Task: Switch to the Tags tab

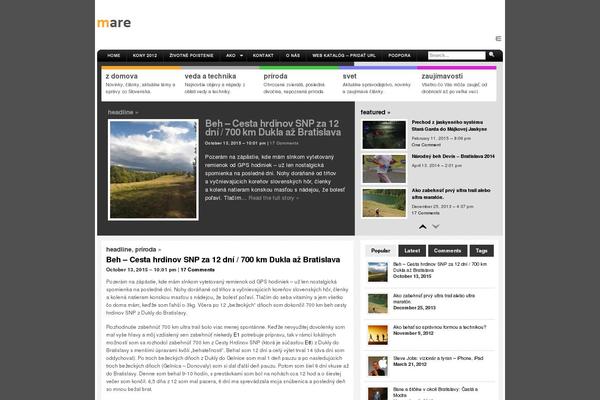Action: click(481, 251)
